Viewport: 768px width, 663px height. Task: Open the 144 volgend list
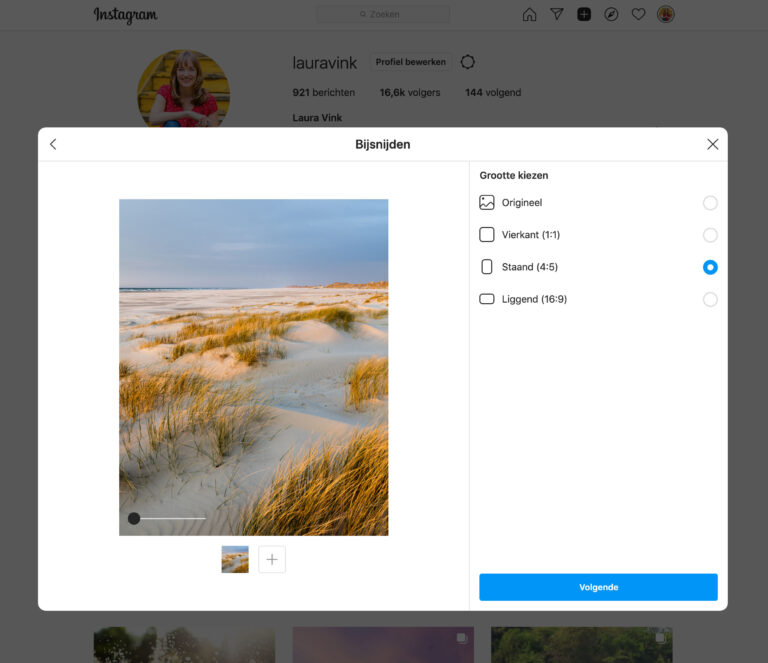pos(493,93)
